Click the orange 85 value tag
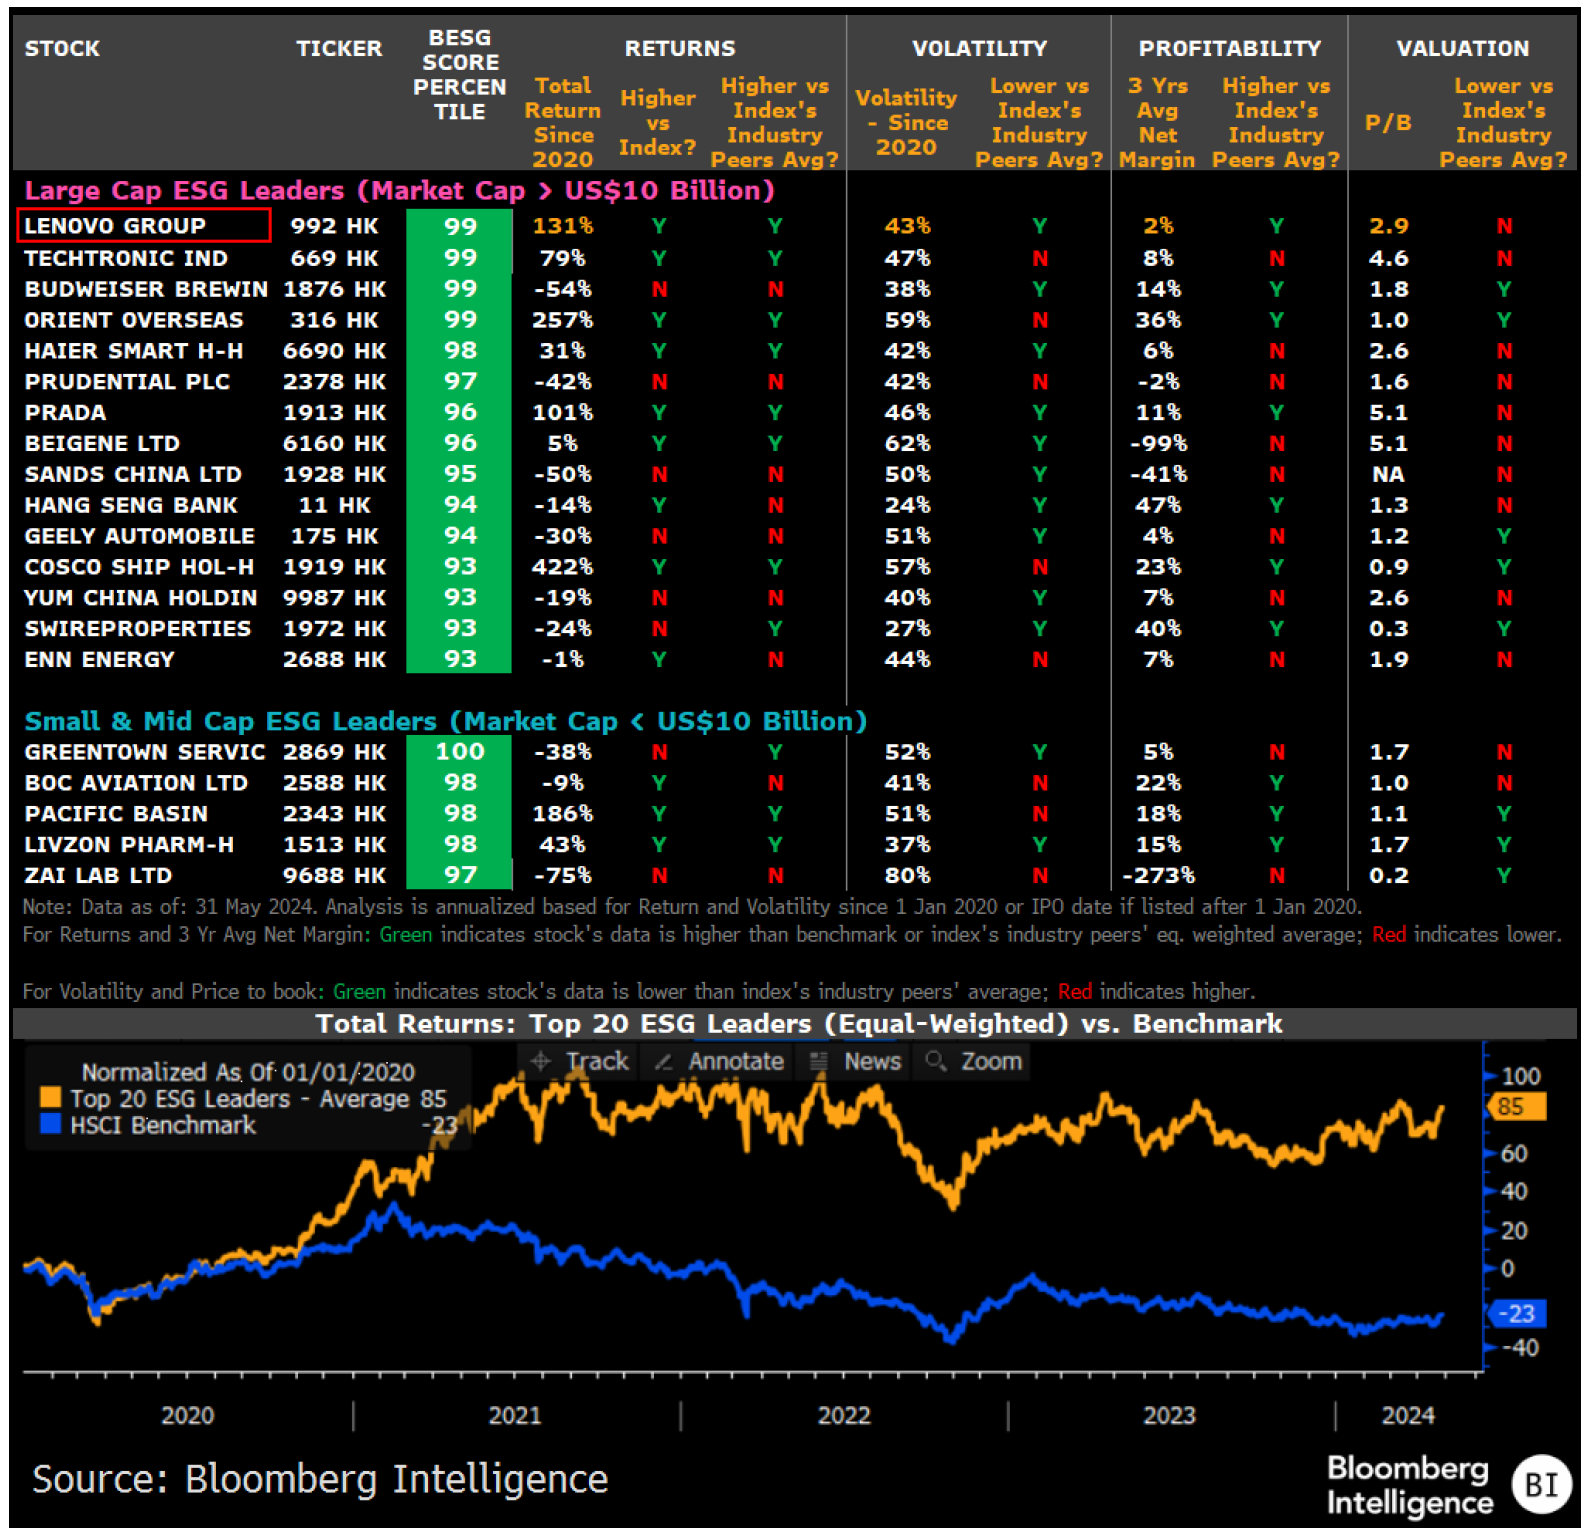 [1515, 1106]
